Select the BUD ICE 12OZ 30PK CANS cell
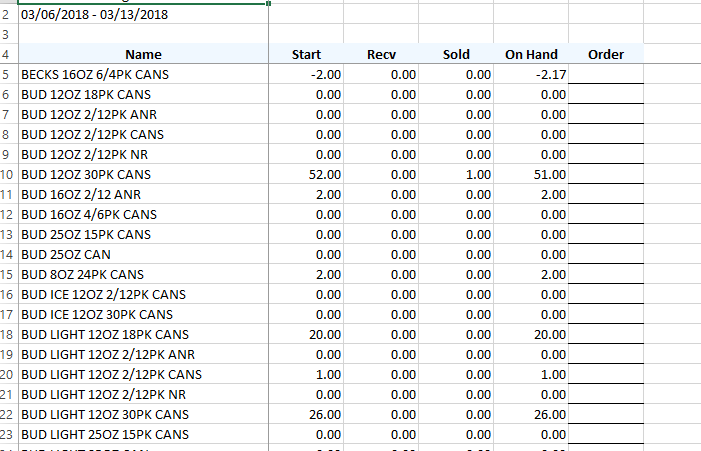701x451 pixels. pyautogui.click(x=144, y=314)
